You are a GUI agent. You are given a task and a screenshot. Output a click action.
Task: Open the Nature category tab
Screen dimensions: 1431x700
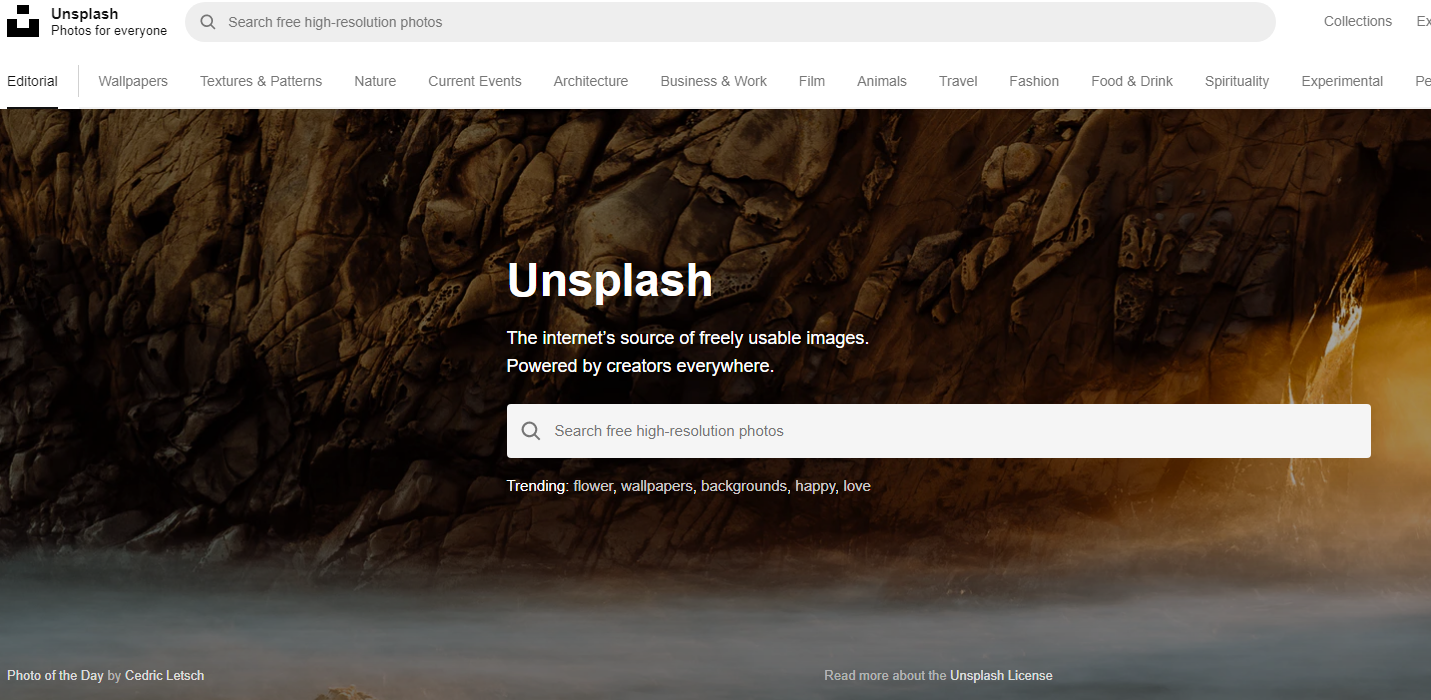[x=375, y=81]
